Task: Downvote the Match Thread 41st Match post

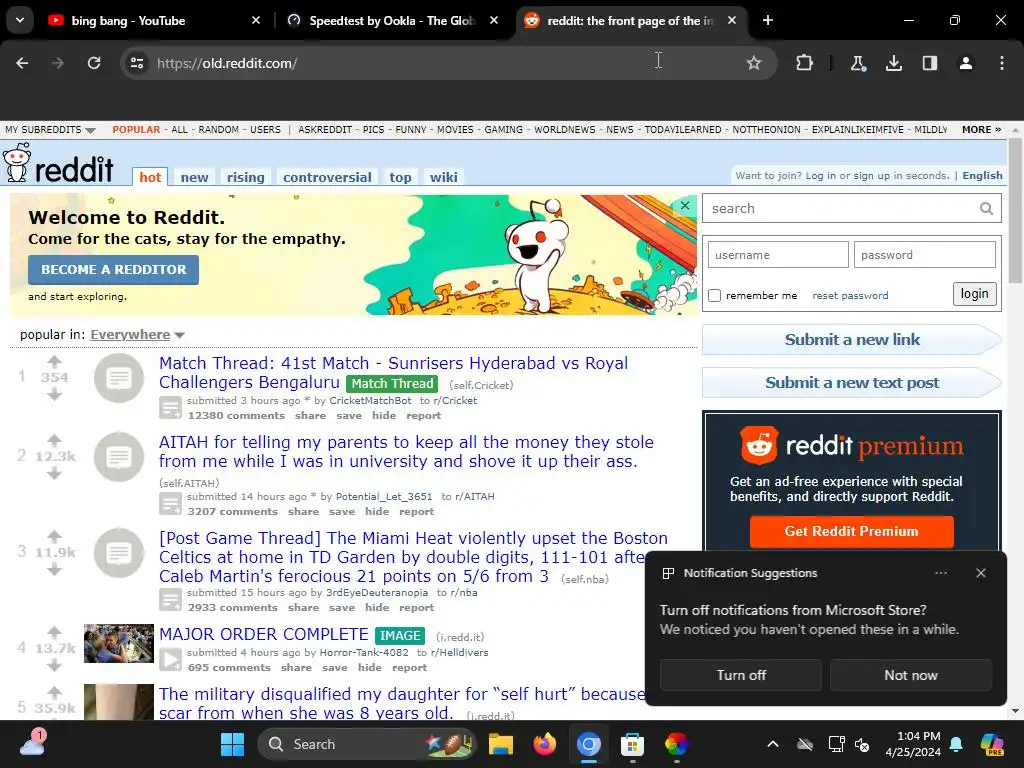Action: 54,394
